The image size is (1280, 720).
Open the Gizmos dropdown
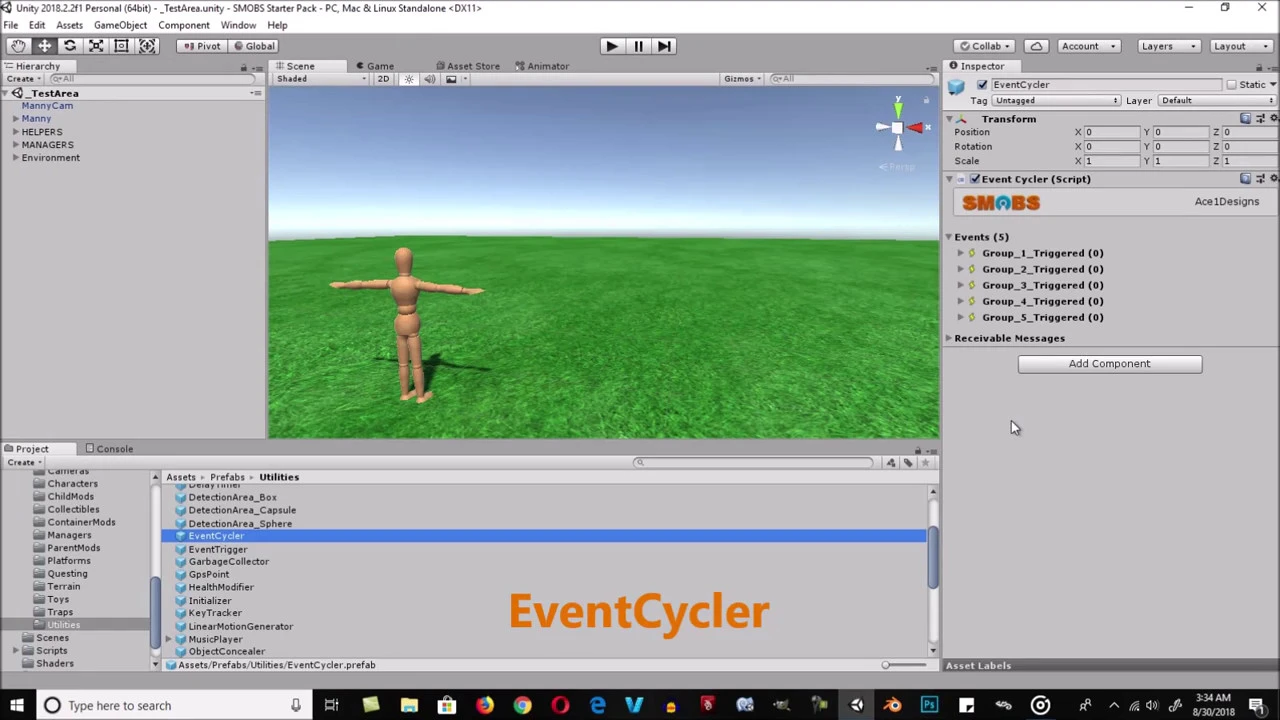pos(743,79)
